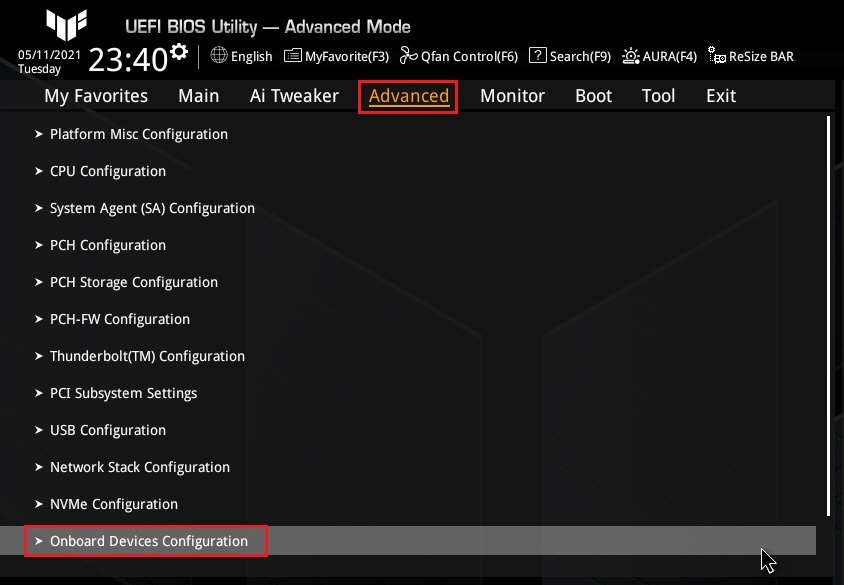Click the MyFavorite list icon
844x585 pixels.
(x=292, y=55)
